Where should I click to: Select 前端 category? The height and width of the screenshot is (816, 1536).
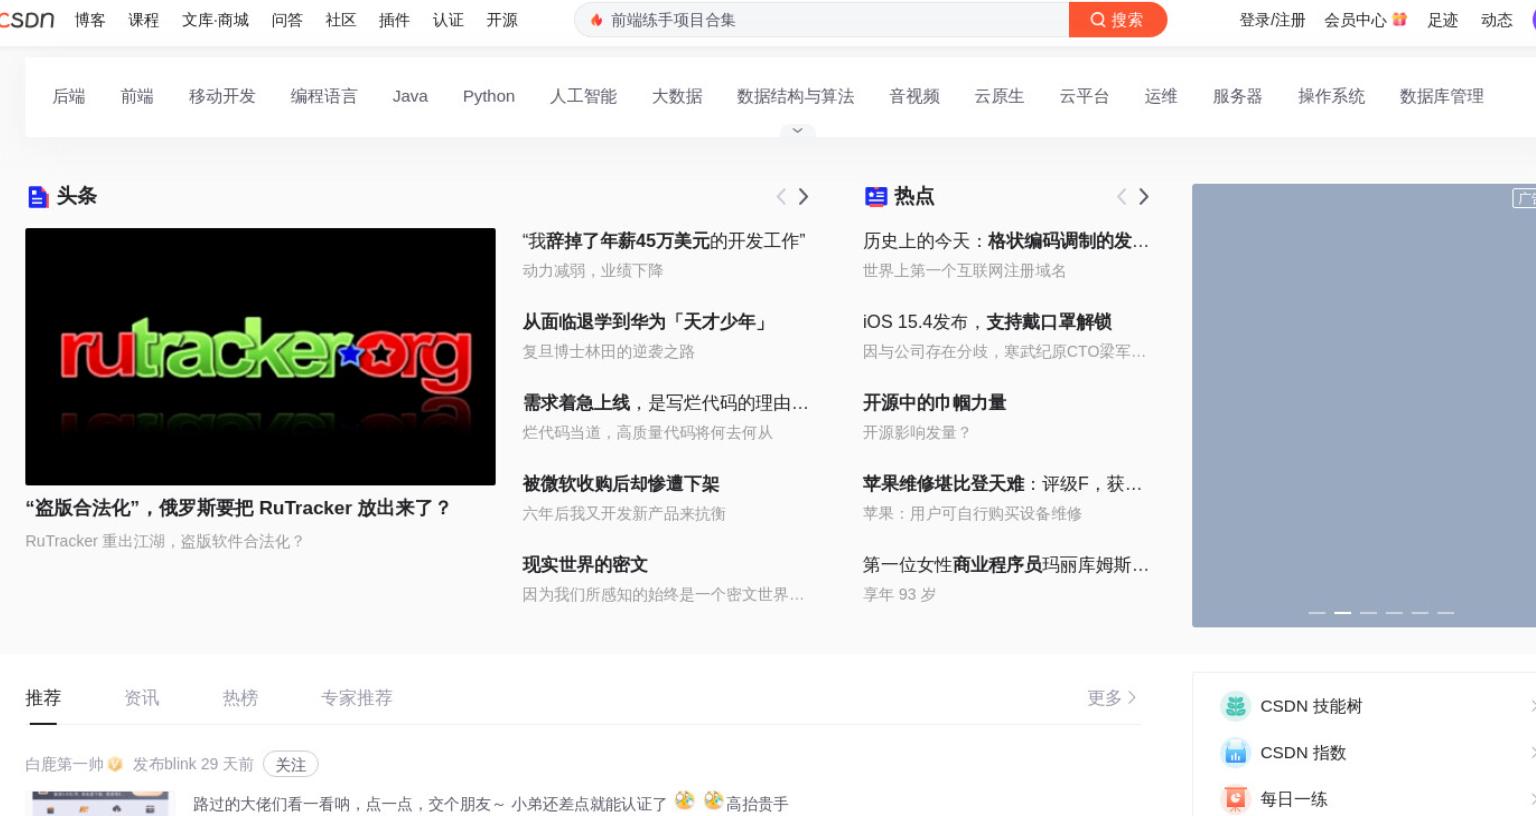[137, 97]
